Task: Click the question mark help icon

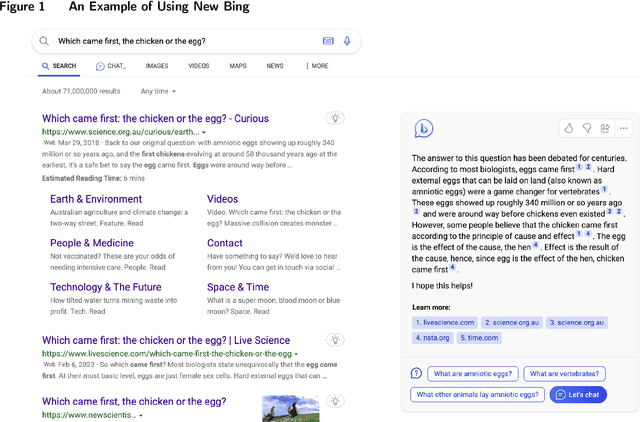Action: click(x=416, y=373)
